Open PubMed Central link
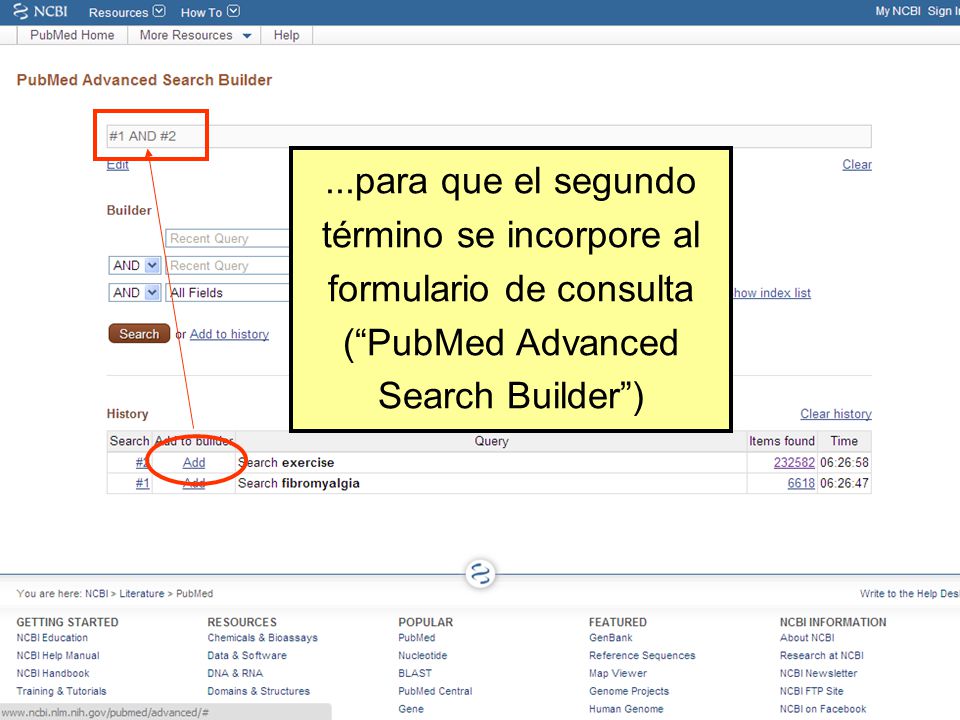 pos(435,691)
